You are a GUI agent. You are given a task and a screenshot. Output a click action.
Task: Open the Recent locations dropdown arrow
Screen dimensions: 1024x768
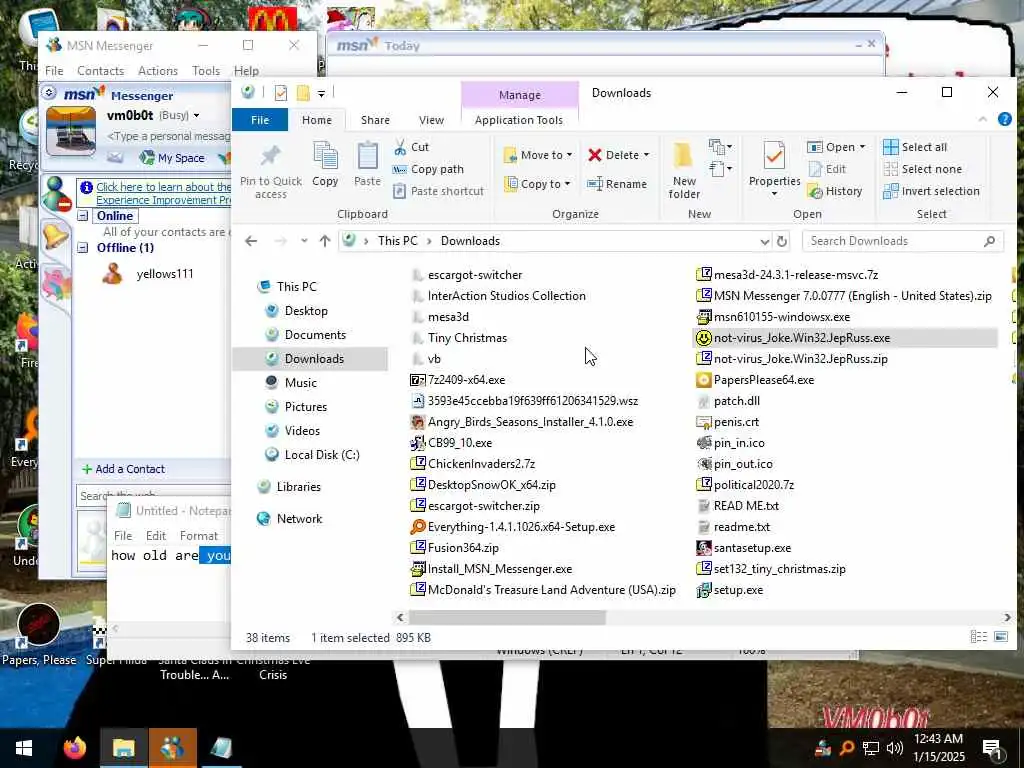pyautogui.click(x=304, y=241)
